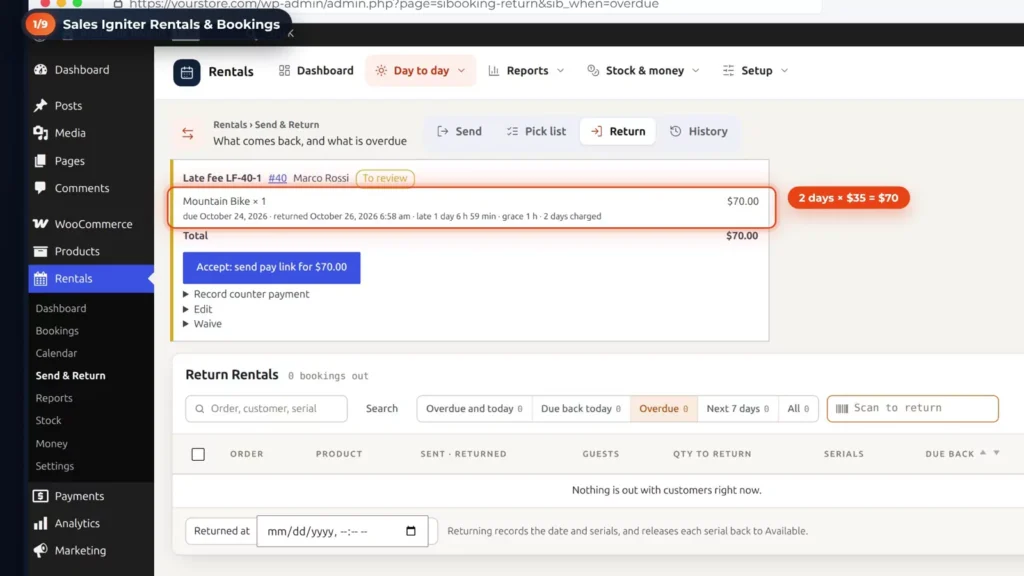Screen dimensions: 1024x576
Task: Switch to the Send tab
Action: [459, 131]
